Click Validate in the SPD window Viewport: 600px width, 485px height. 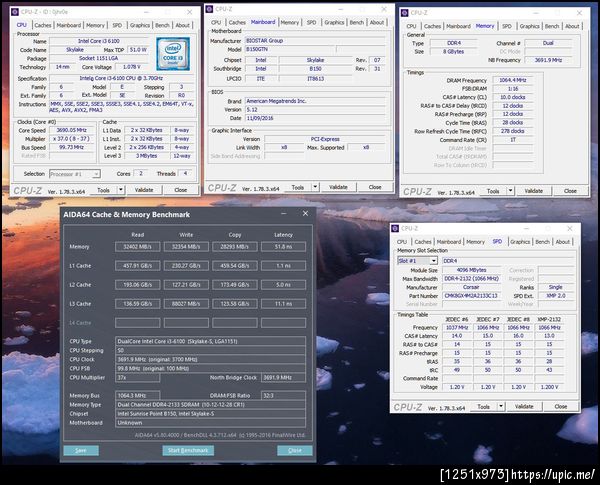(524, 407)
